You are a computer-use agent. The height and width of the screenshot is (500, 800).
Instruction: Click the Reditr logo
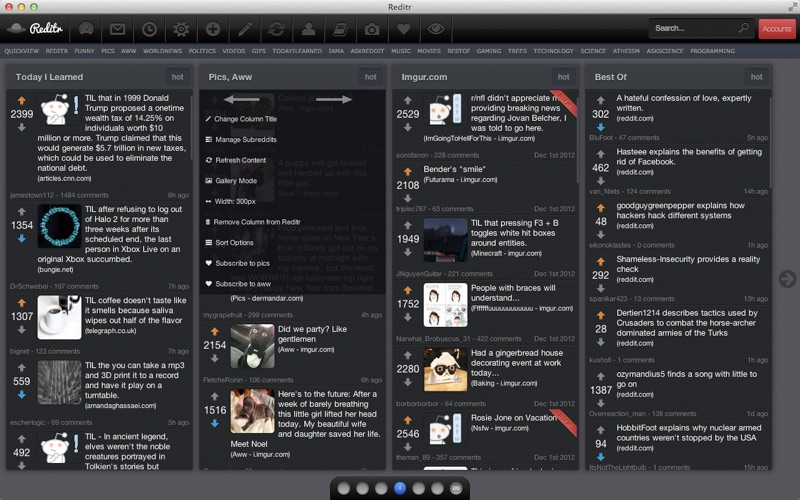[35, 29]
